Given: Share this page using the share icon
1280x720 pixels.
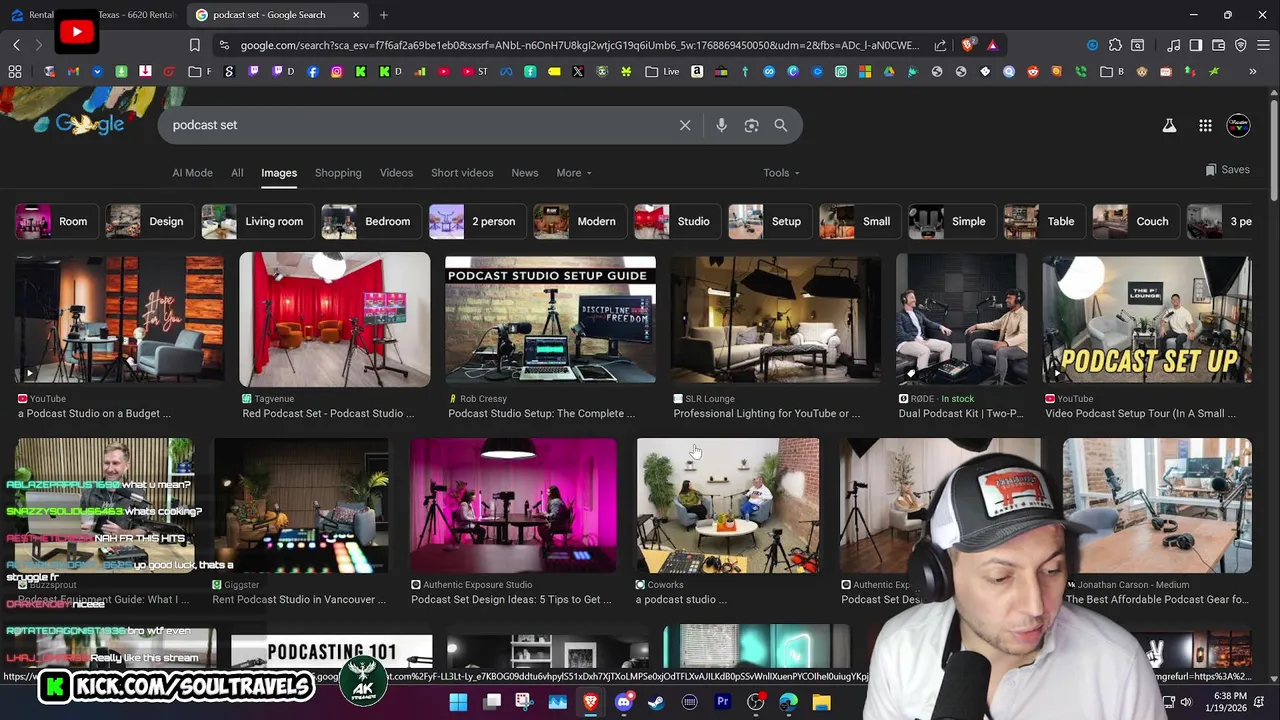Looking at the screenshot, I should 940,45.
